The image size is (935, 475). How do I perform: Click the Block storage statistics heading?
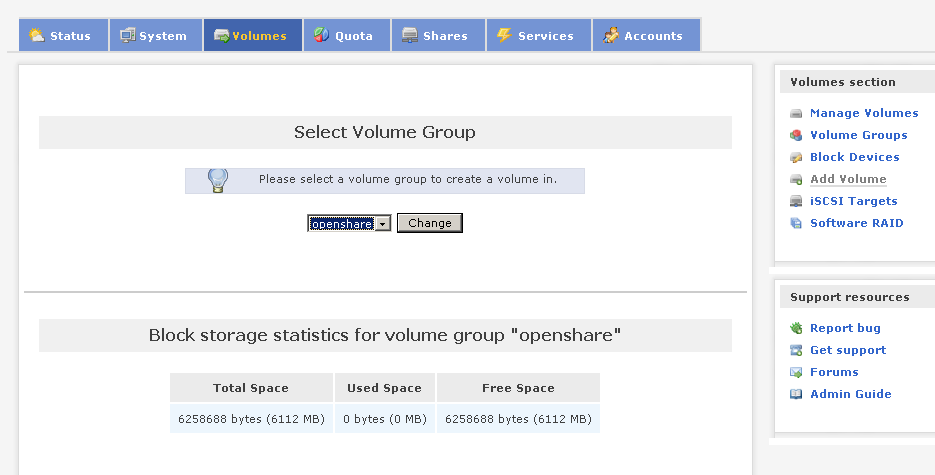(385, 336)
